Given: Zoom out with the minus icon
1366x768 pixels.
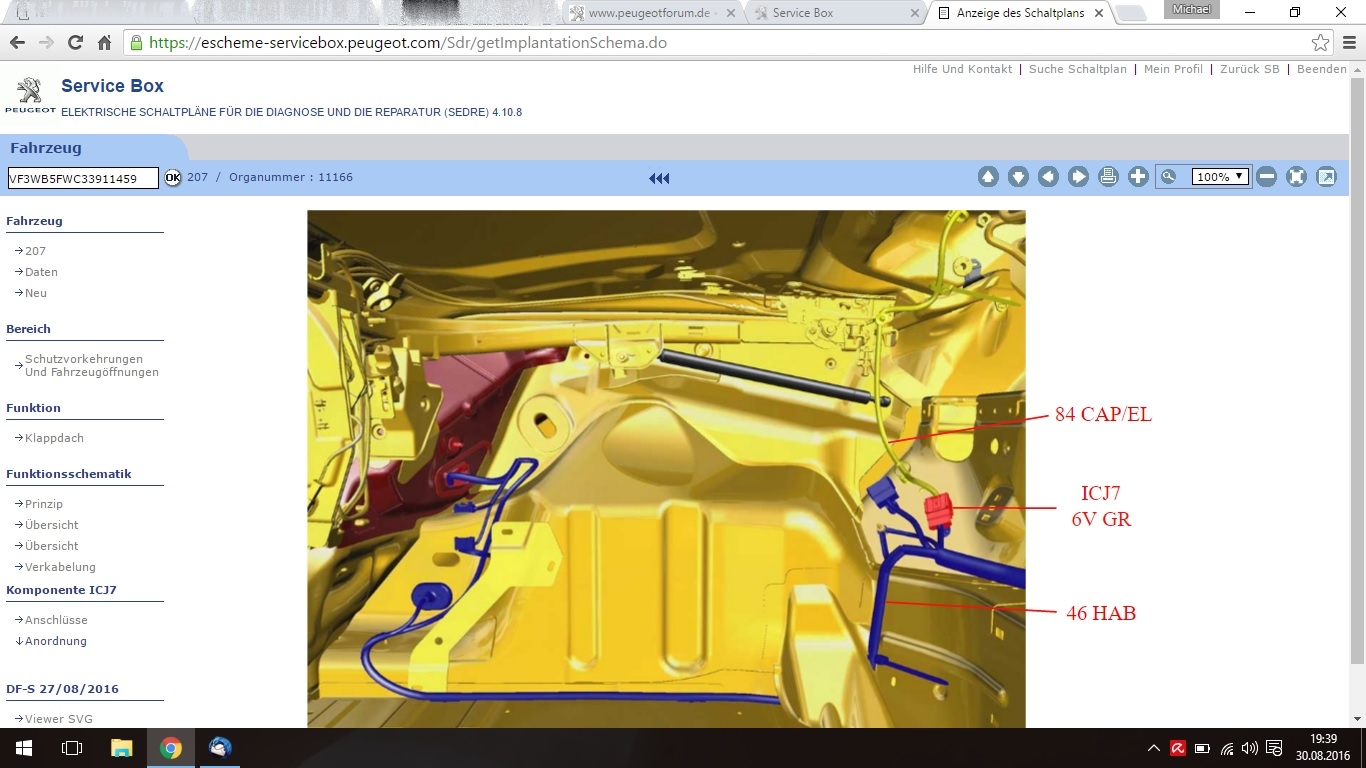Looking at the screenshot, I should click(x=1267, y=177).
